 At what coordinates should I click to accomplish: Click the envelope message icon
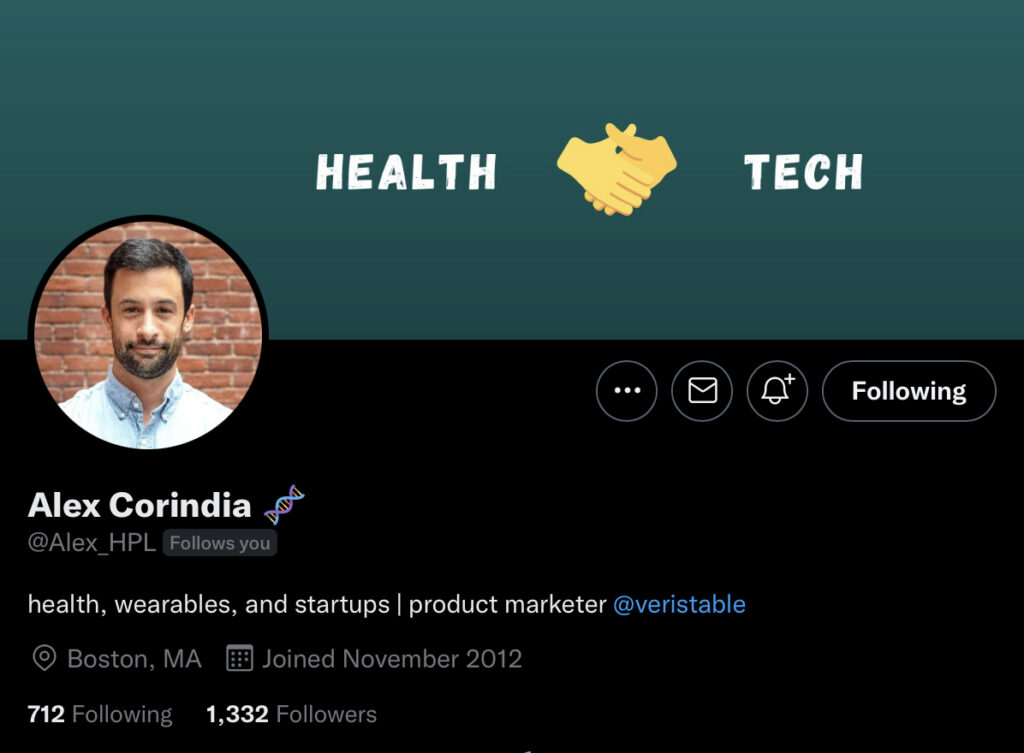(702, 391)
